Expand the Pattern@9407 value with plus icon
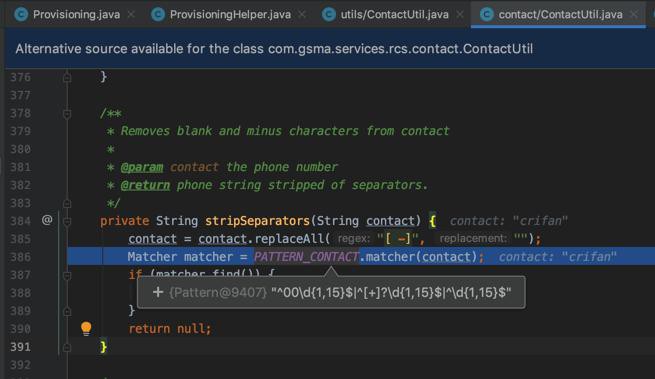Screen dimensions: 655x379 (158, 292)
